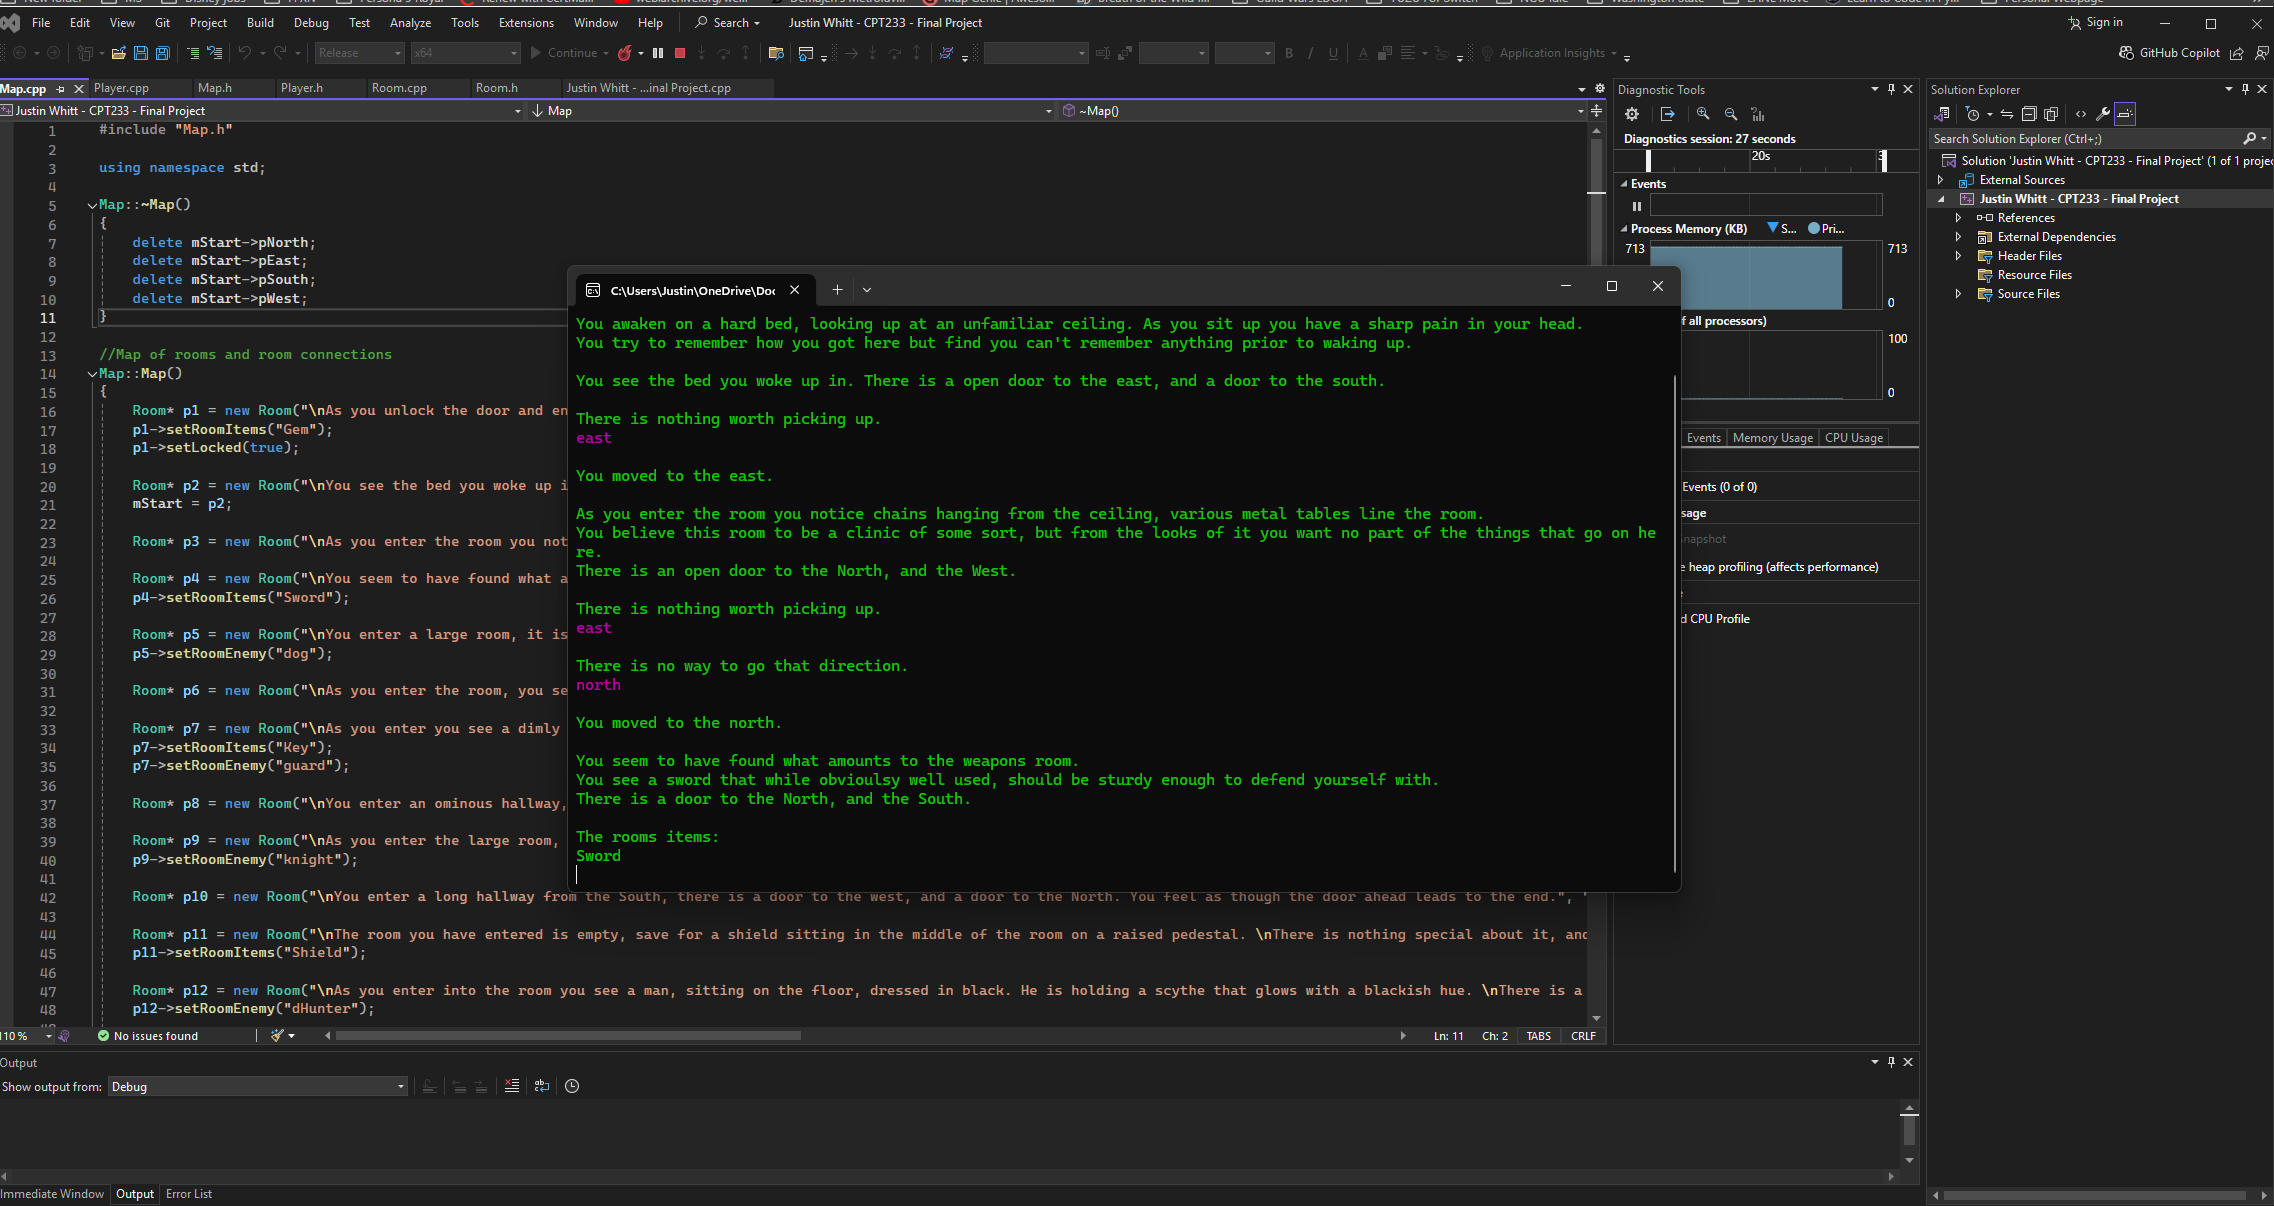
Task: Toggle Solution Explorer preview selected items
Action: point(2125,114)
